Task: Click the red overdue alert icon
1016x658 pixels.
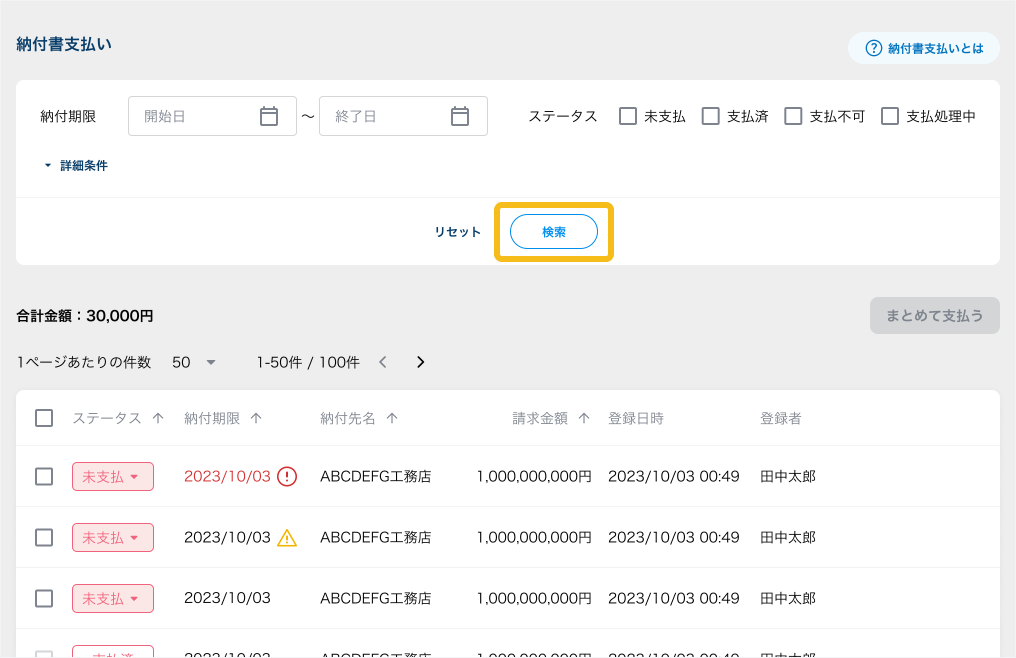Action: click(287, 476)
